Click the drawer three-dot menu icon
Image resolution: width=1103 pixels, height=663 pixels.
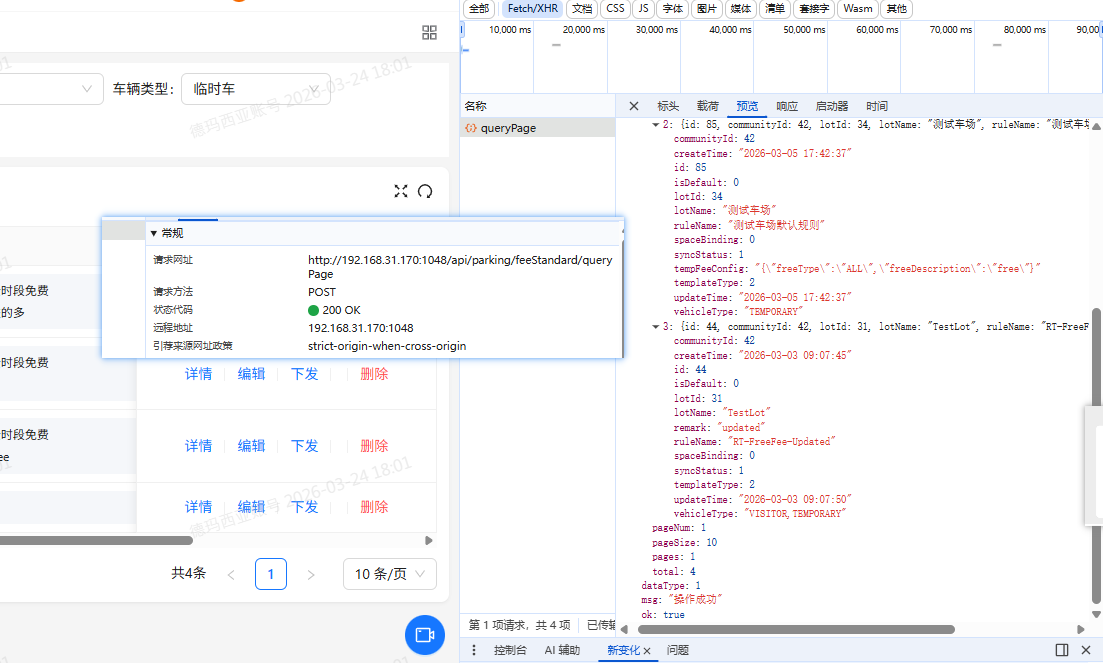point(474,650)
